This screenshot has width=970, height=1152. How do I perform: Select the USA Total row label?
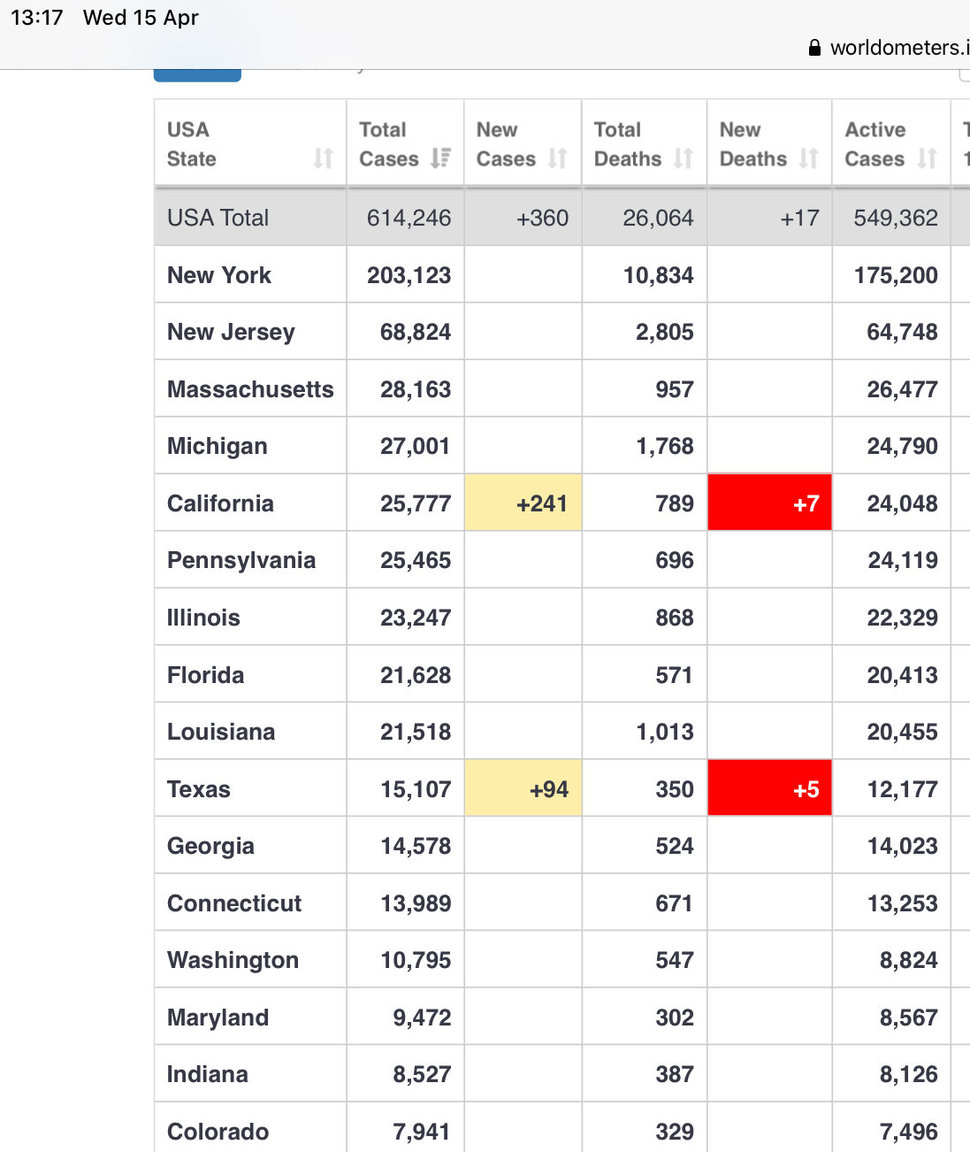(x=218, y=217)
